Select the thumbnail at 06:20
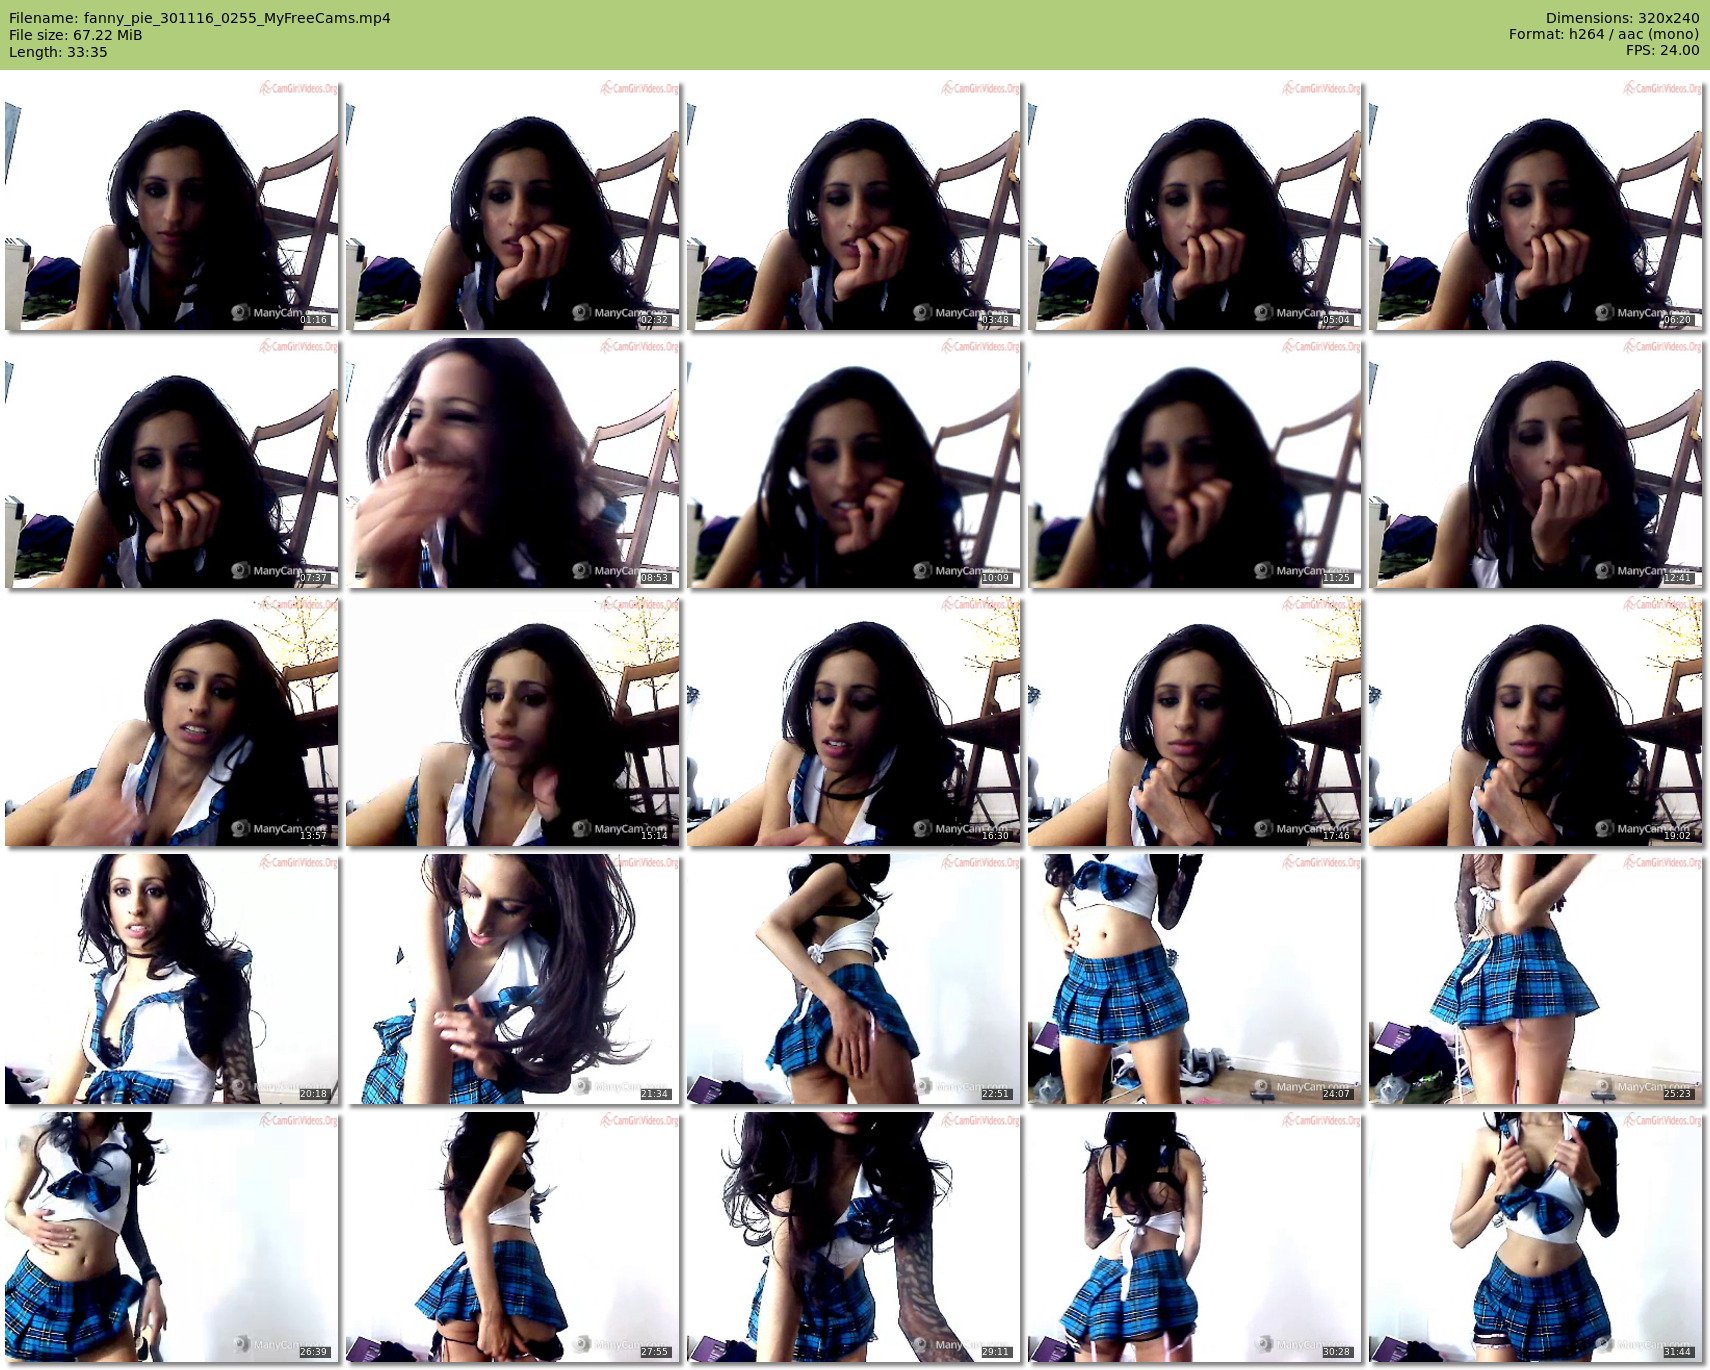Image resolution: width=1710 pixels, height=1370 pixels. [x=1535, y=205]
